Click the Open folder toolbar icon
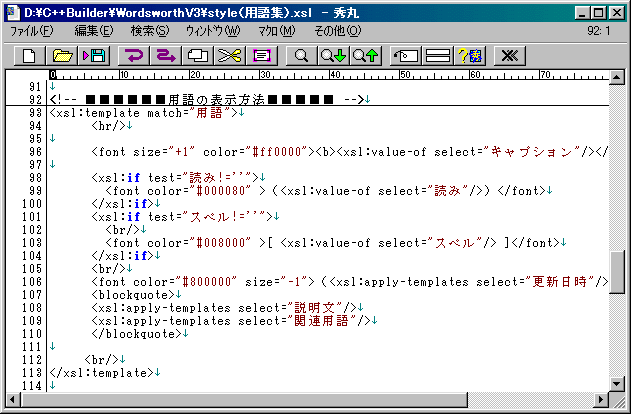The height and width of the screenshot is (414, 631). pos(62,55)
